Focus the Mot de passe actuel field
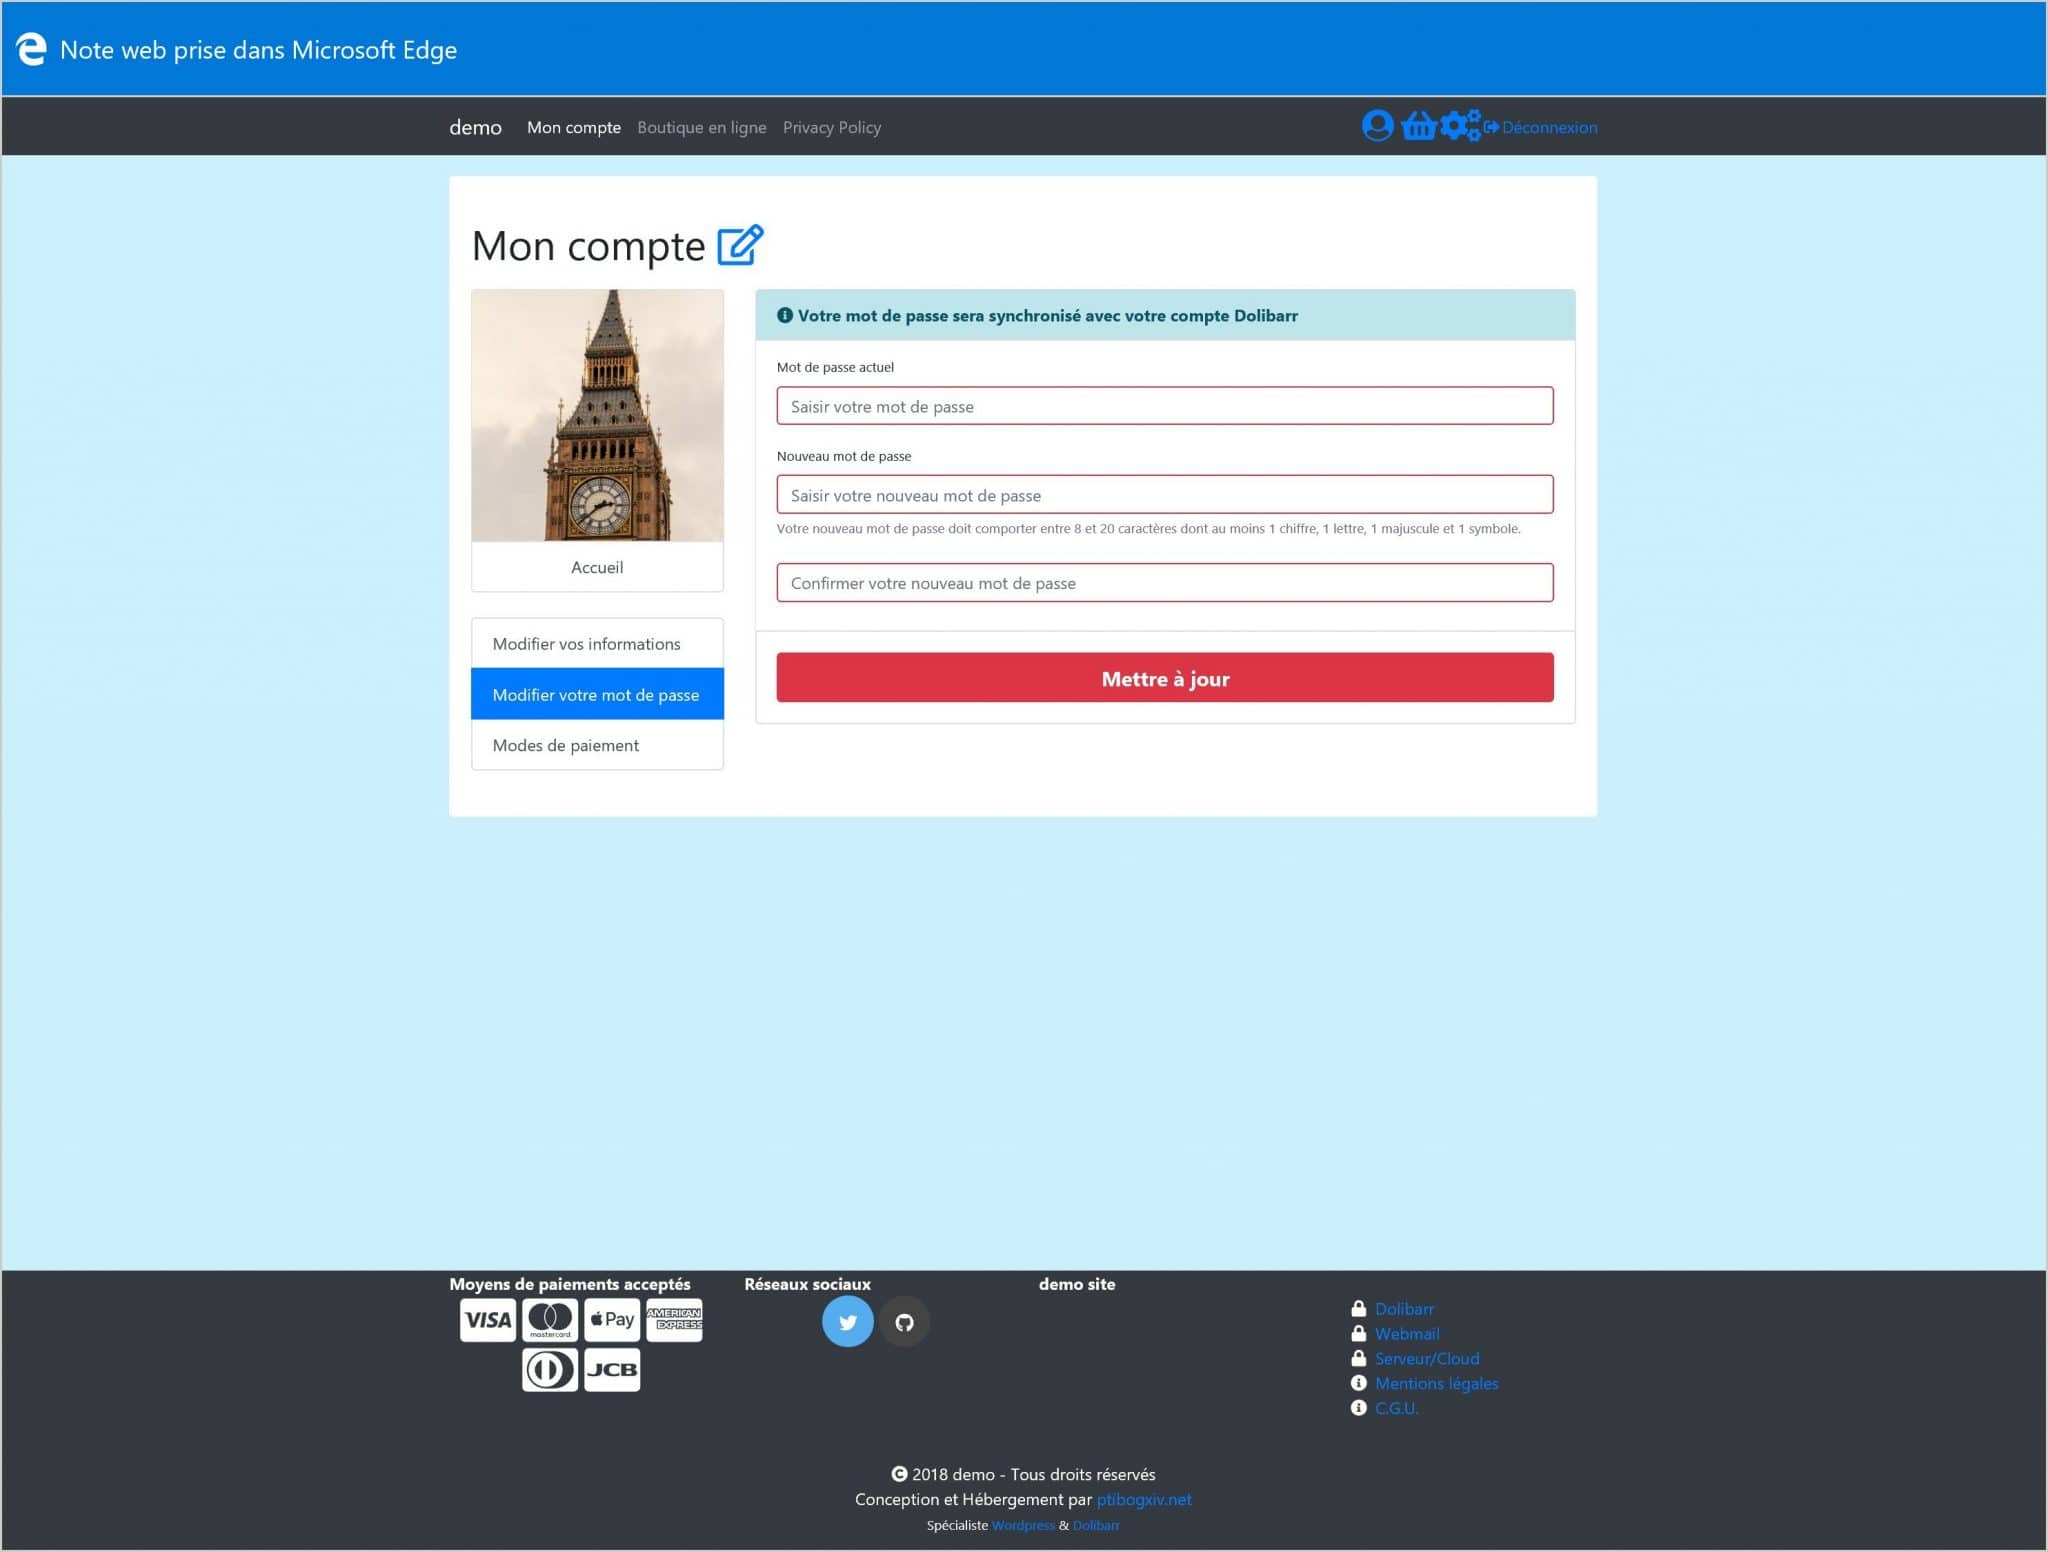The height and width of the screenshot is (1552, 2048). [x=1164, y=406]
